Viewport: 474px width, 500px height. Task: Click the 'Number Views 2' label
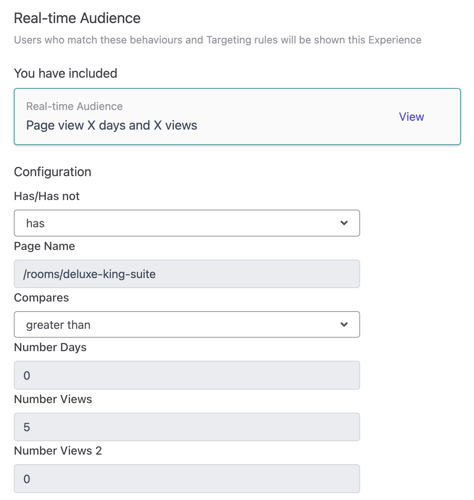tap(58, 451)
